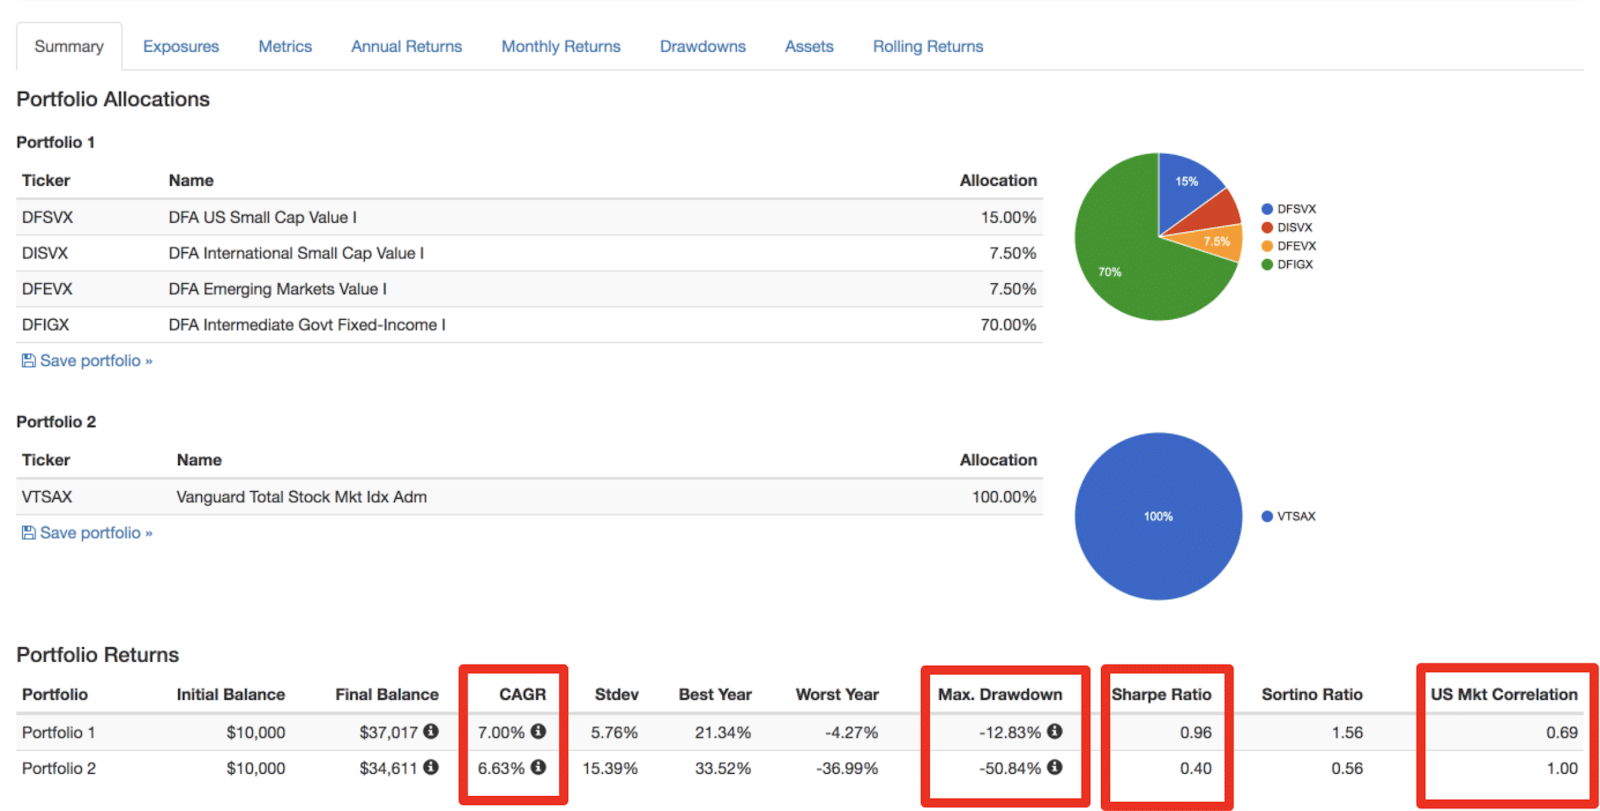
Task: Click the 15.39% Stdev value
Action: coord(610,768)
